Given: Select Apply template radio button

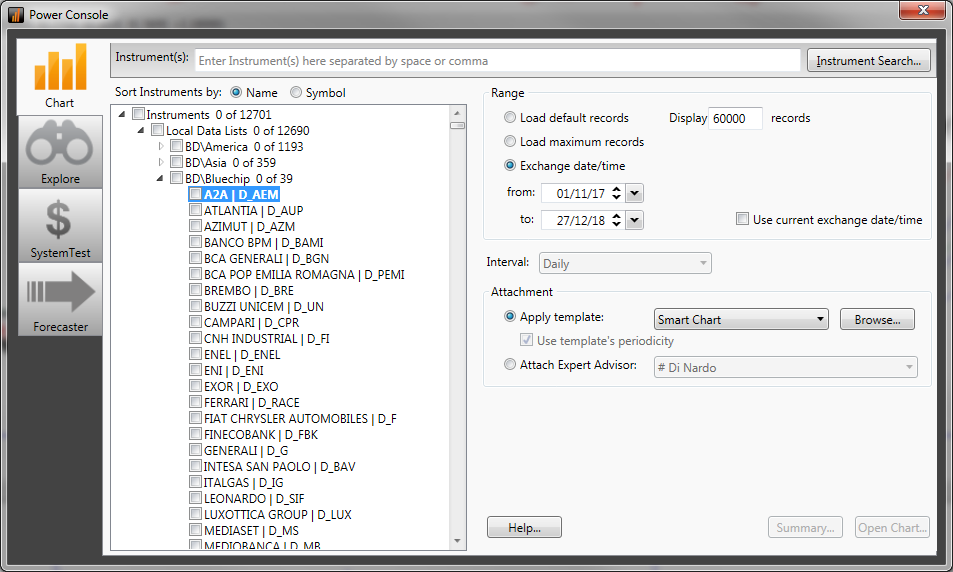Looking at the screenshot, I should pos(510,316).
